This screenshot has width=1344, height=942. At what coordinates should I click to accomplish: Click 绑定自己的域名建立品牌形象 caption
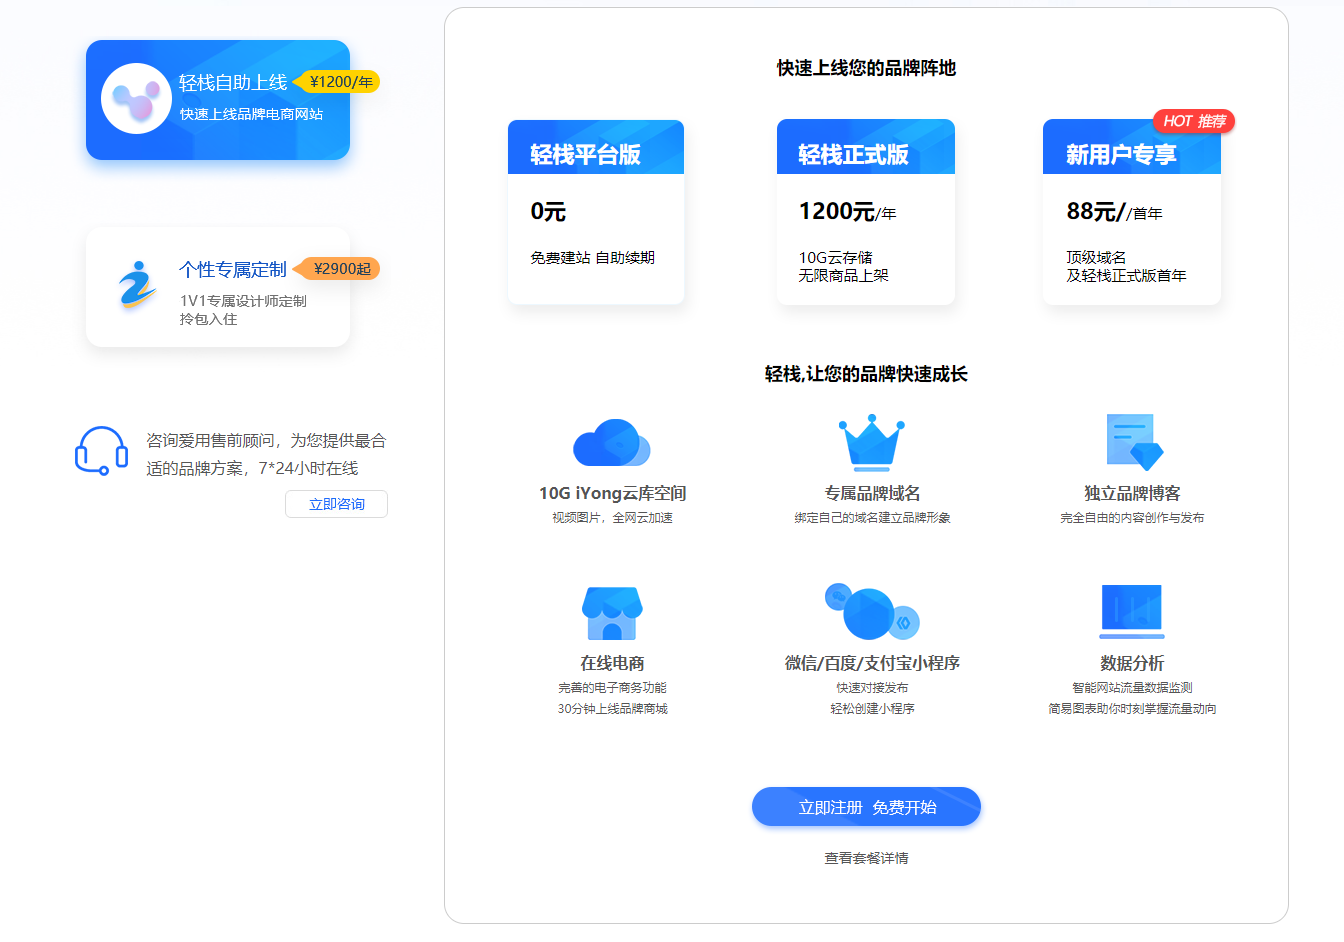872,518
